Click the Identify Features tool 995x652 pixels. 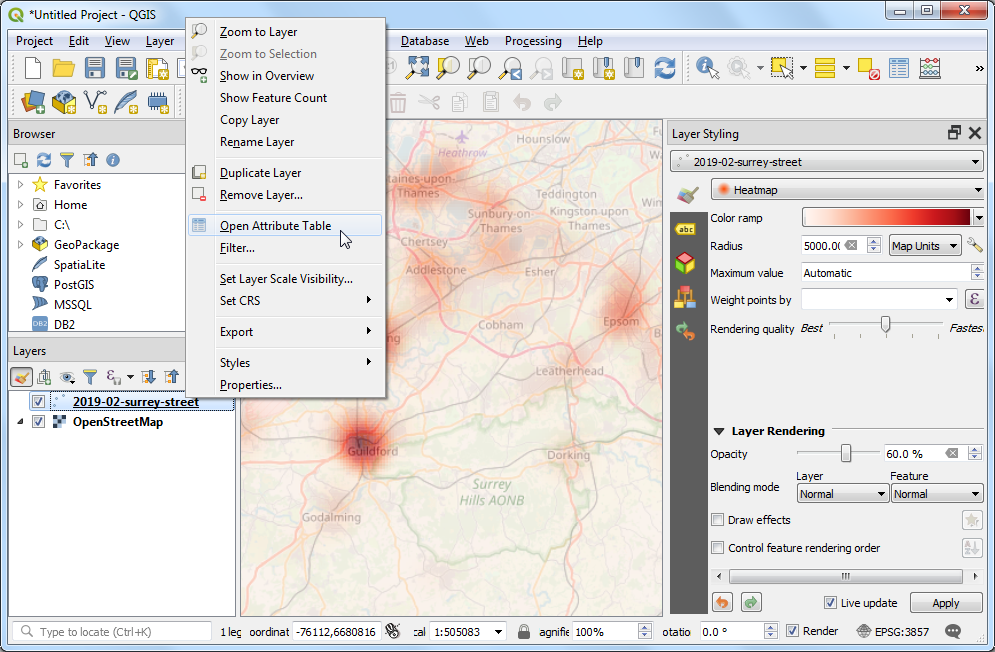(x=708, y=68)
